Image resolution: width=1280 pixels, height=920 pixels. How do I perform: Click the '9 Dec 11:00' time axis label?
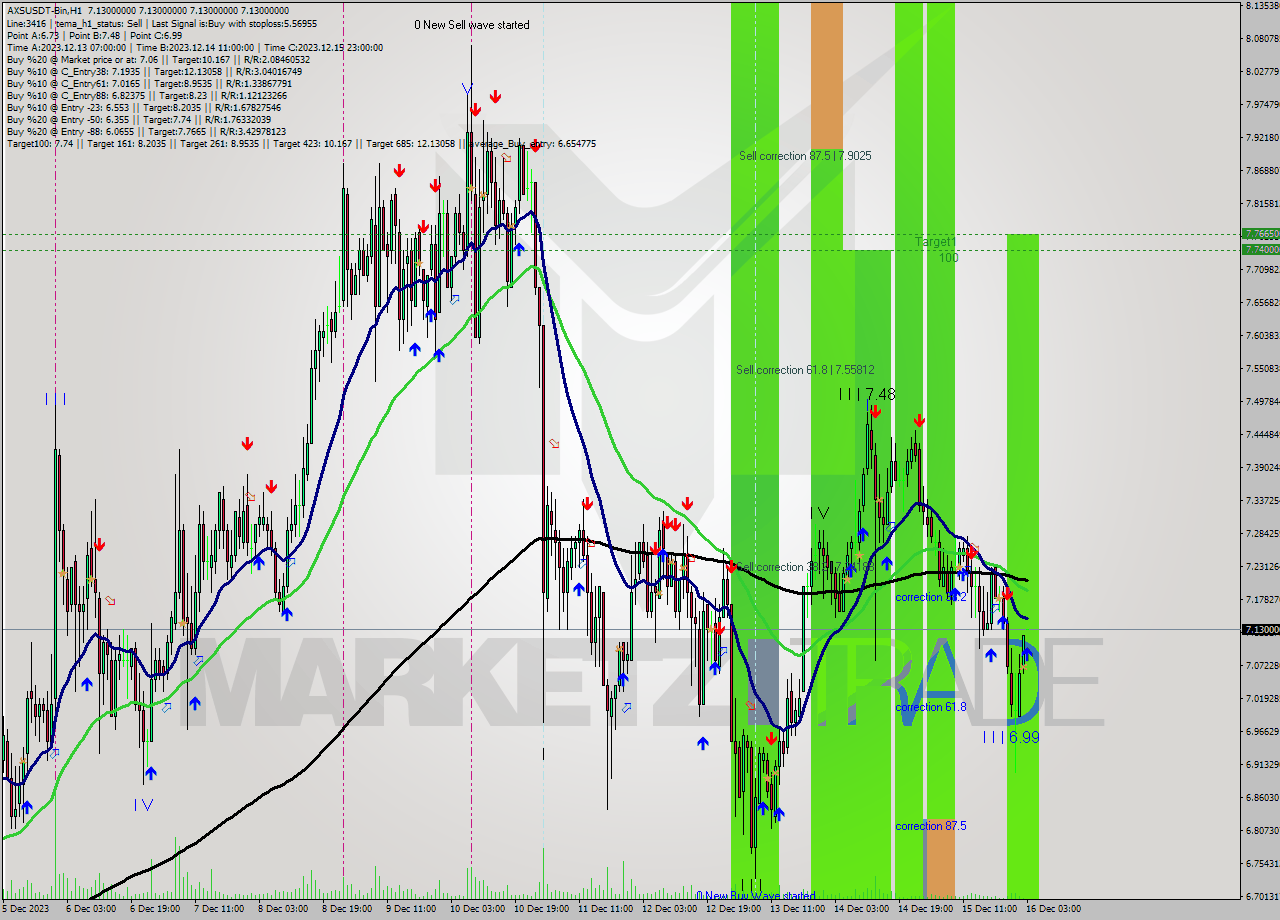(411, 909)
